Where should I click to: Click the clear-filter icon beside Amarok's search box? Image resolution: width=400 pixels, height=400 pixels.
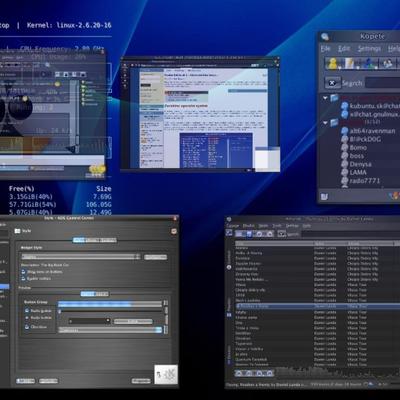(x=282, y=234)
